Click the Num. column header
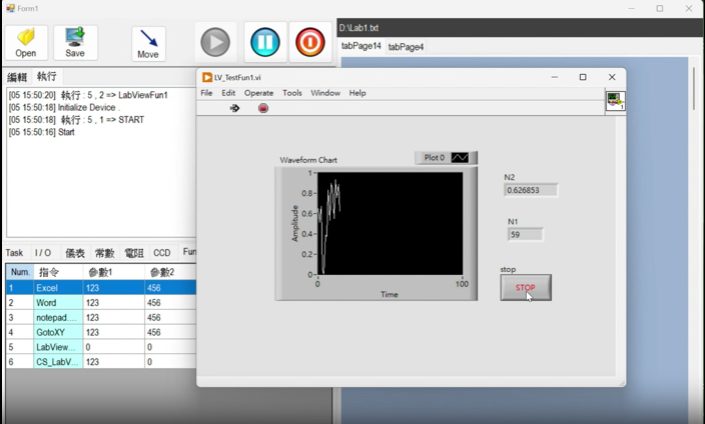Image resolution: width=705 pixels, height=424 pixels. (x=20, y=272)
